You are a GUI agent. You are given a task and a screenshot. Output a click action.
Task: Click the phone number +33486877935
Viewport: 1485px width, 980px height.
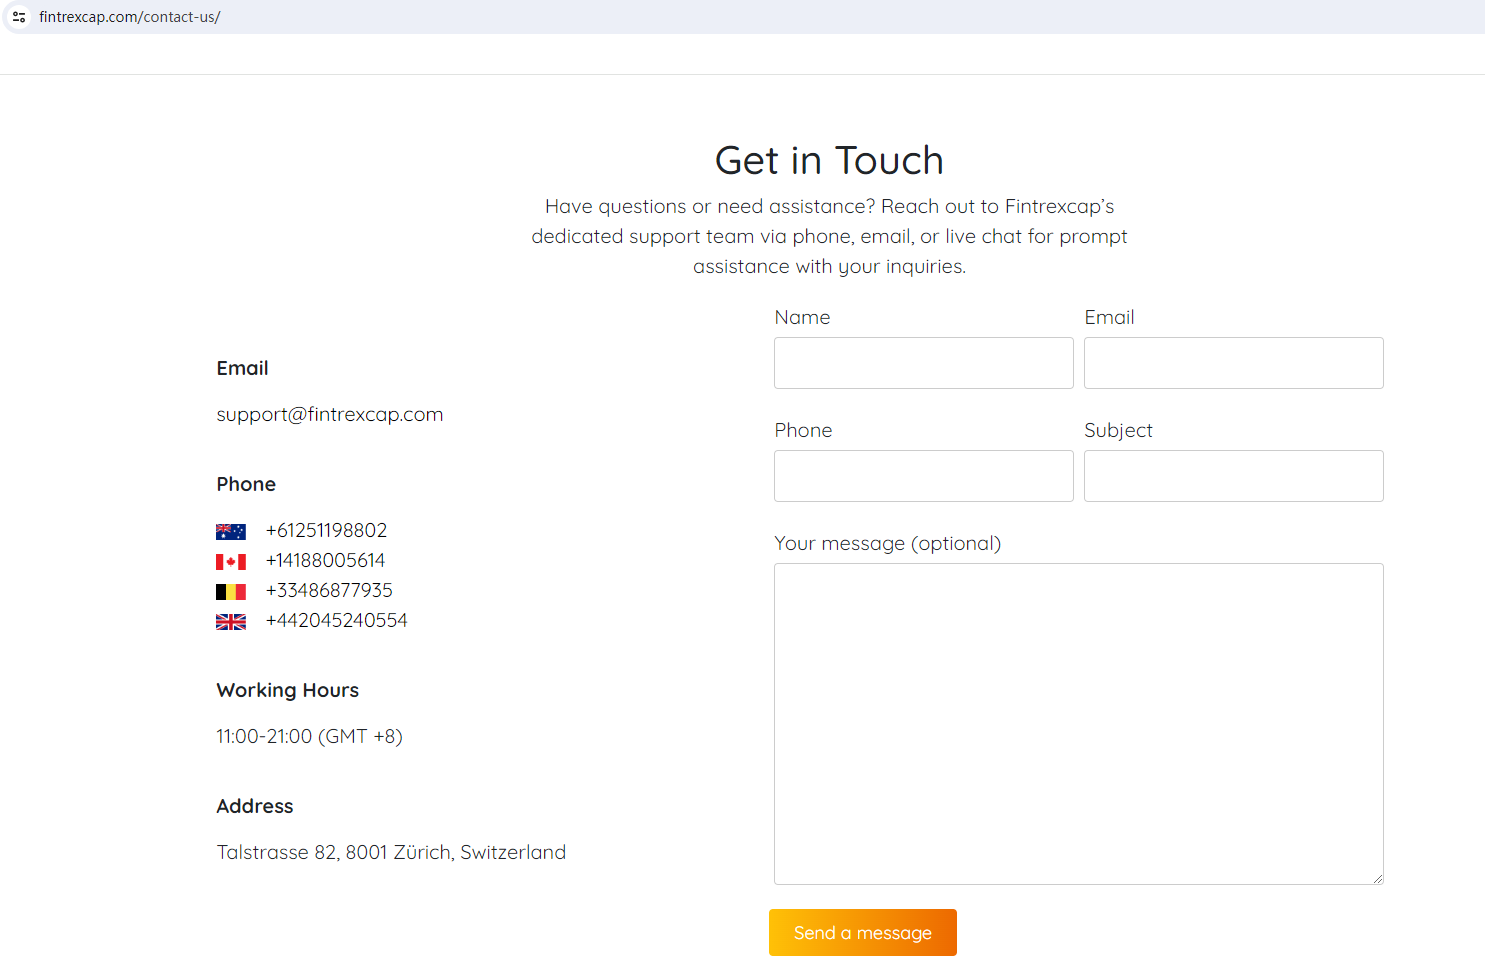329,591
